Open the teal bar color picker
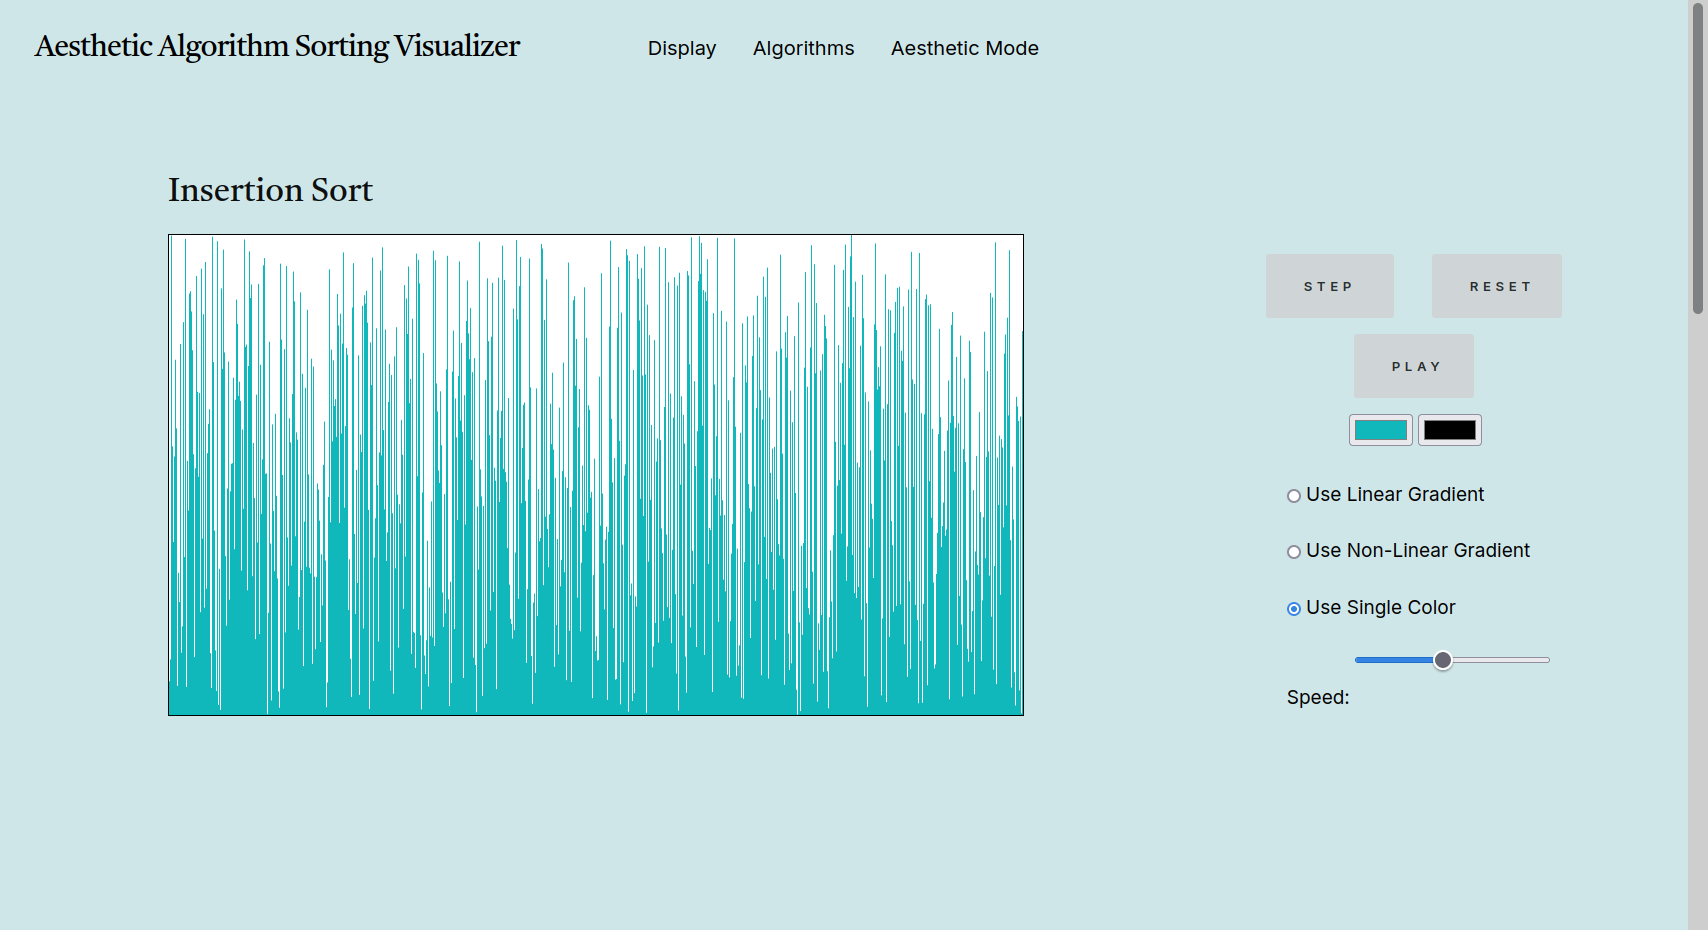Image resolution: width=1708 pixels, height=930 pixels. click(1381, 430)
